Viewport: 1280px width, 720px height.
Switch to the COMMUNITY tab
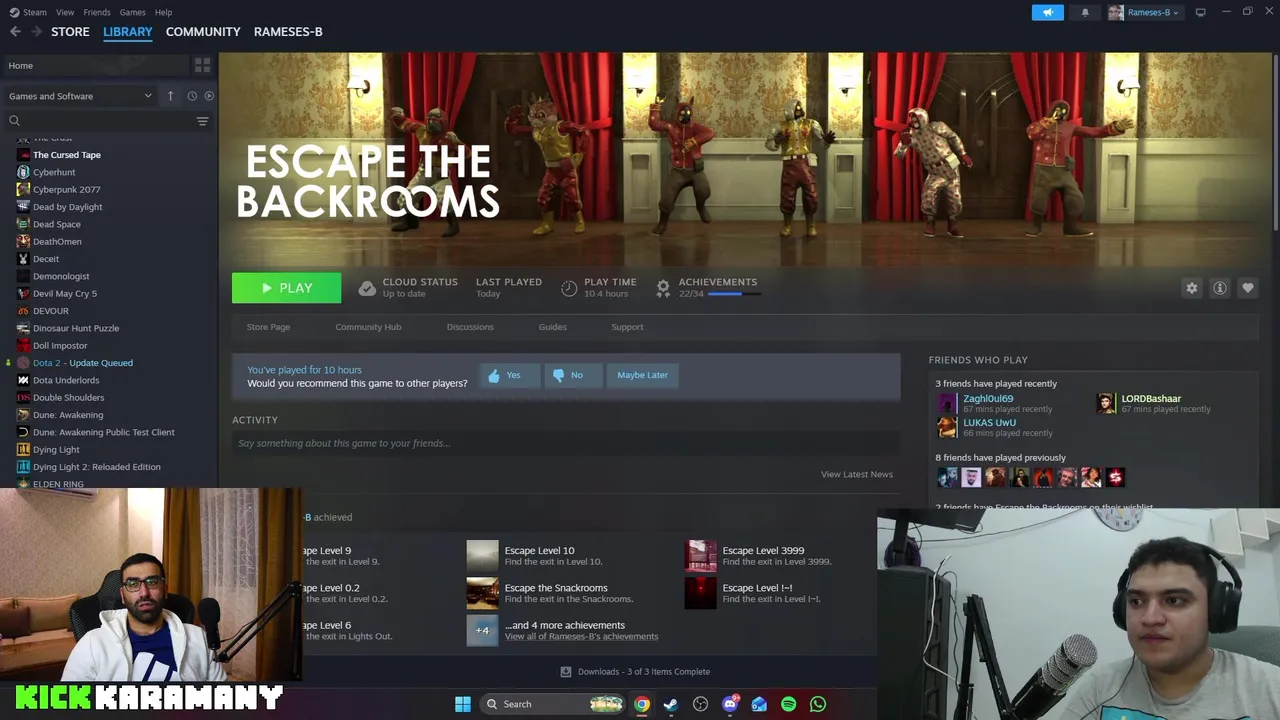[x=203, y=32]
